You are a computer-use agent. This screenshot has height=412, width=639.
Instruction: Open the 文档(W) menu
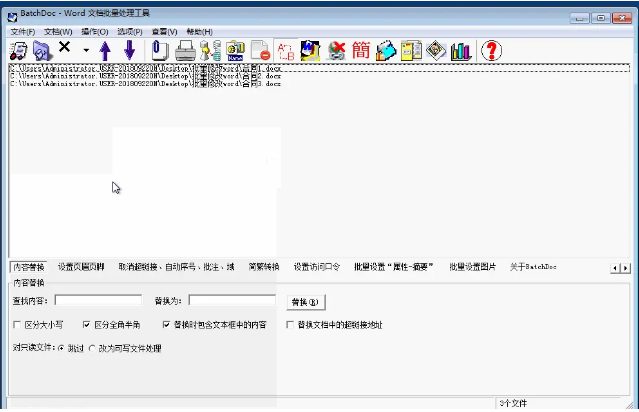[58, 32]
